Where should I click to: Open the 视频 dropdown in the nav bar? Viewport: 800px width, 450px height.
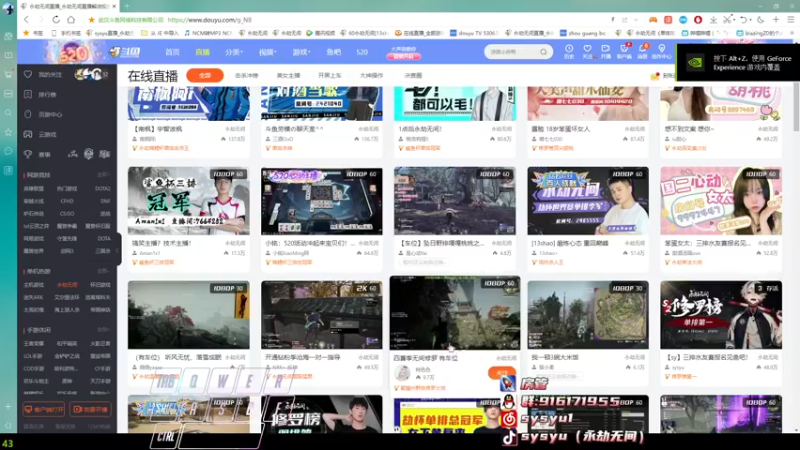[x=268, y=52]
